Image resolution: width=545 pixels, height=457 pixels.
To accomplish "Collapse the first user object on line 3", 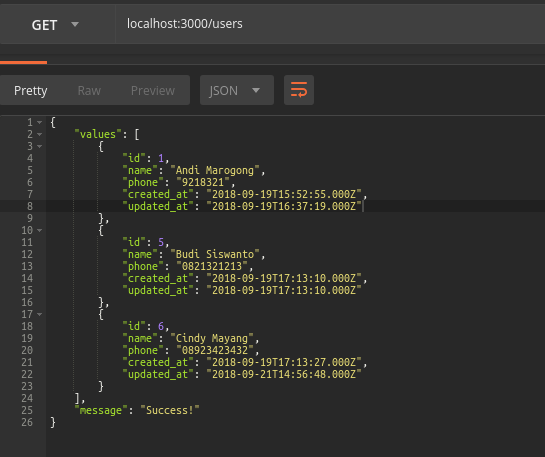I will [40, 146].
